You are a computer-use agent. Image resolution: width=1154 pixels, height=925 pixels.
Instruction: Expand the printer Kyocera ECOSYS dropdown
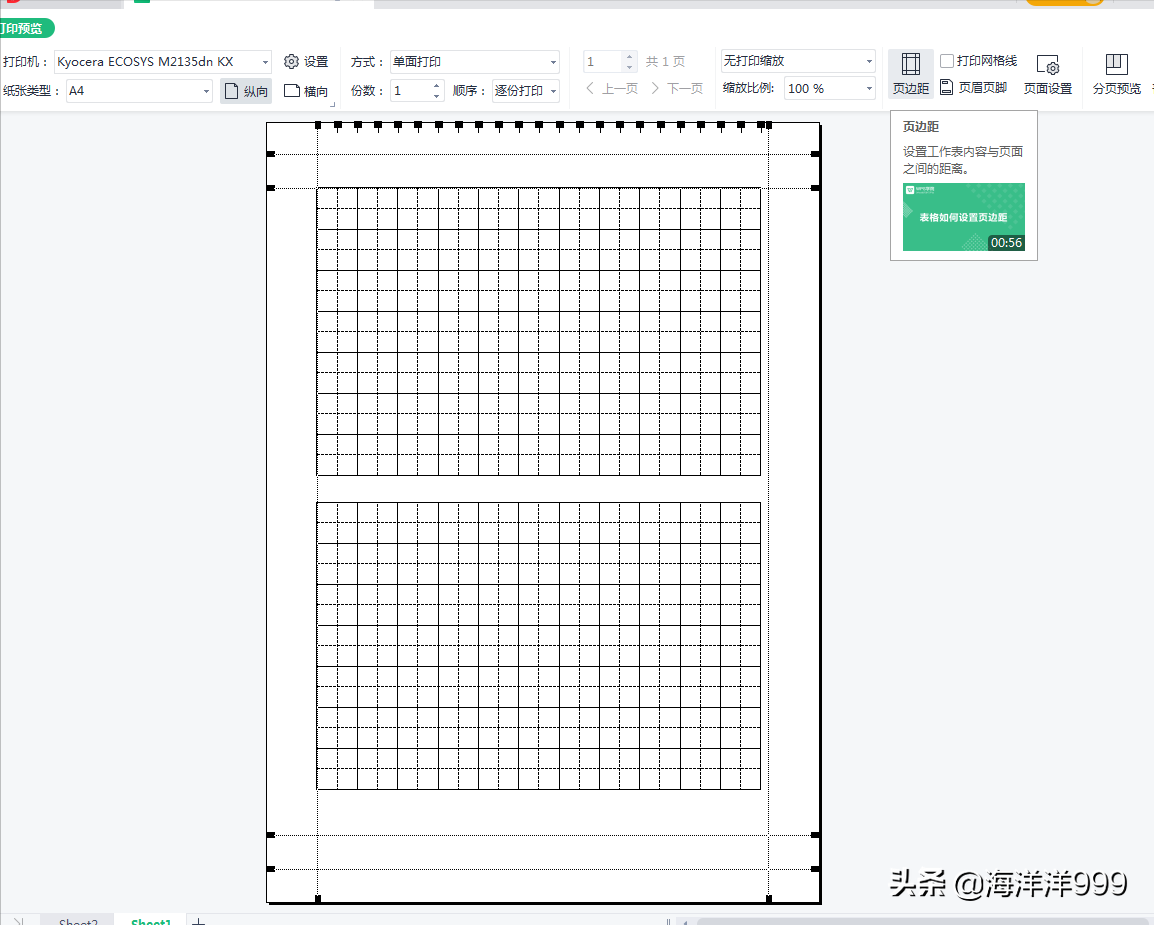pyautogui.click(x=265, y=63)
